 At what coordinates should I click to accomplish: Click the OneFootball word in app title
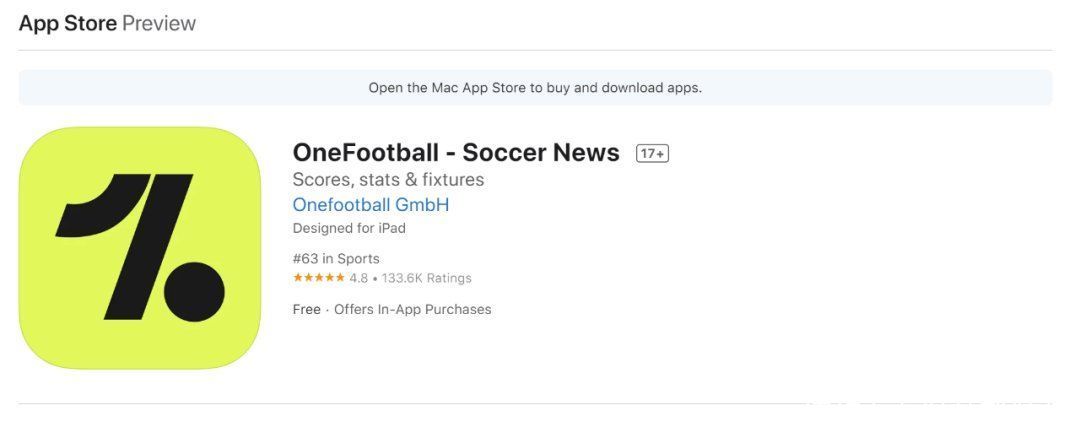pyautogui.click(x=366, y=152)
